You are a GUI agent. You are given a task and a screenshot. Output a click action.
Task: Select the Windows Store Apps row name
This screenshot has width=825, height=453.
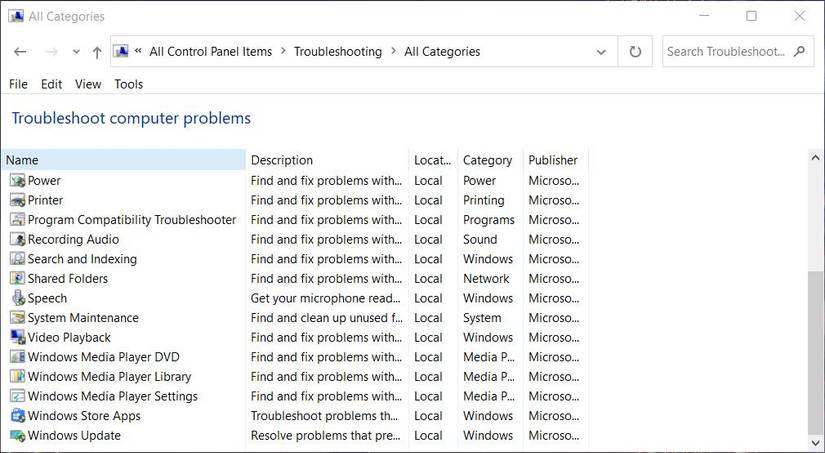click(x=84, y=416)
